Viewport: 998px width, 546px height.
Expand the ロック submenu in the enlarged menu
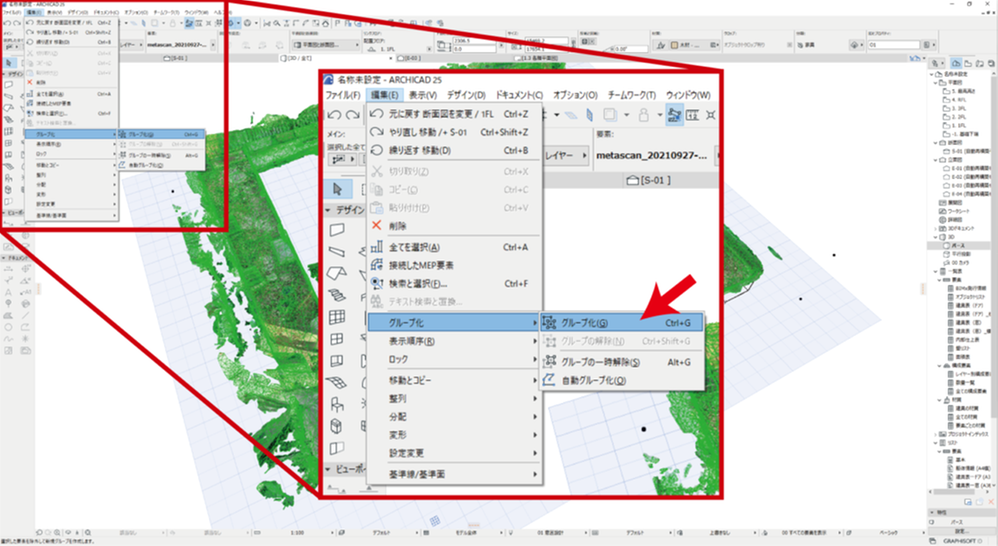pos(454,360)
